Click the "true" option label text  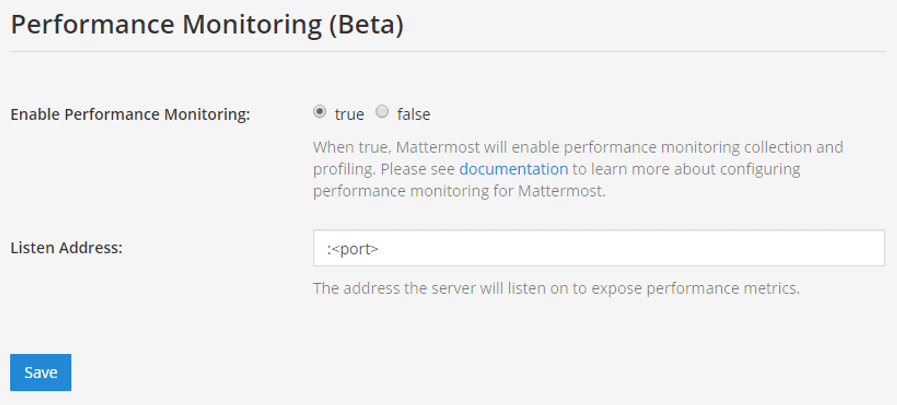(x=349, y=114)
